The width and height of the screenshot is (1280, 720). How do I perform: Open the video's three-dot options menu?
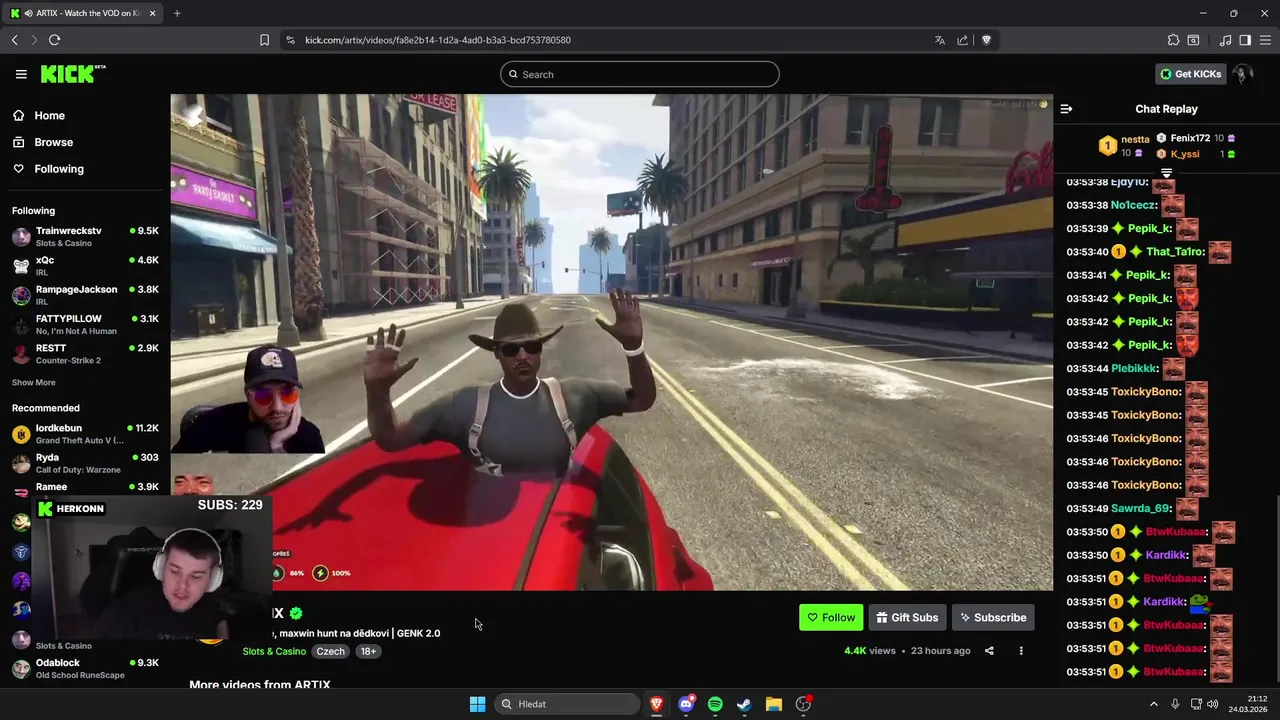[x=1021, y=650]
